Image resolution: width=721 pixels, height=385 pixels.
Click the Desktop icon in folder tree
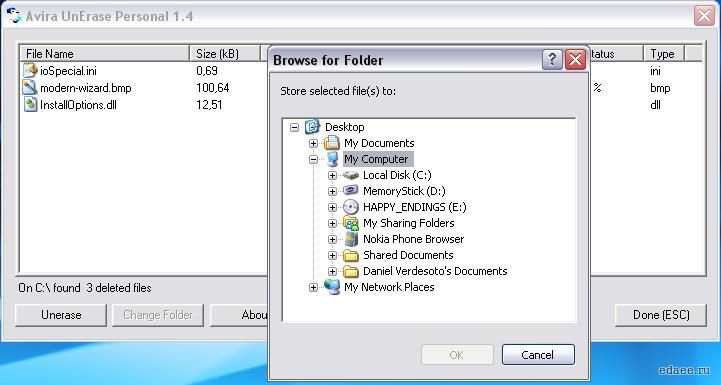coord(312,126)
